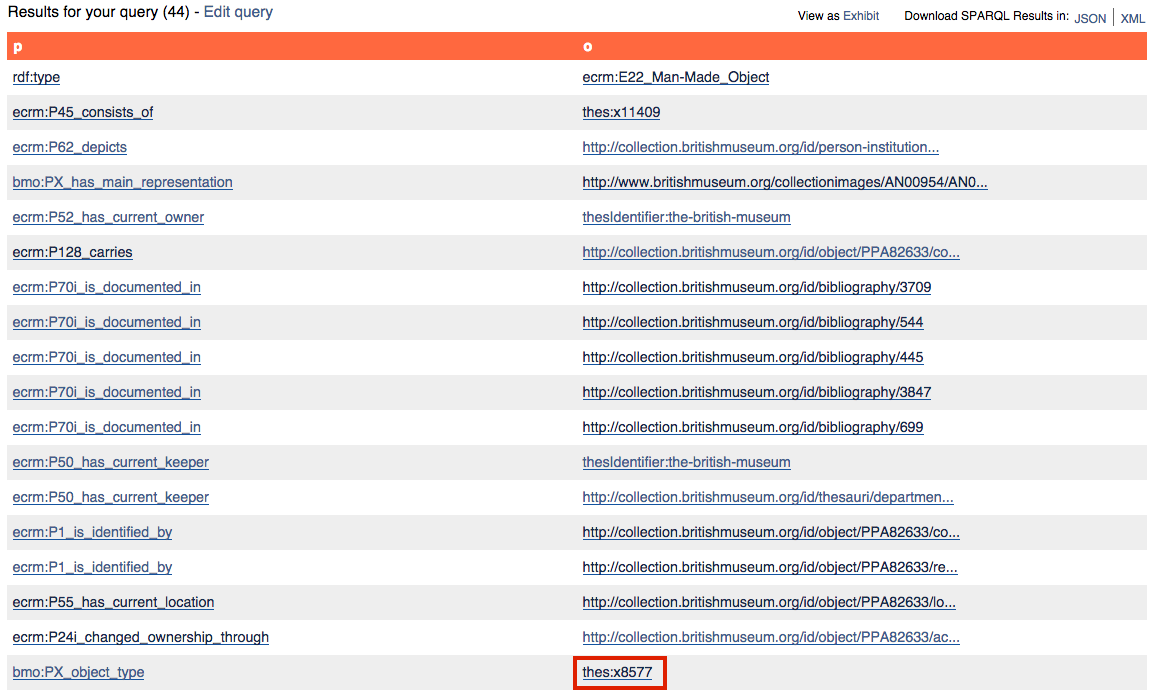Click the ecrm:P45_consists_of predicate
The width and height of the screenshot is (1152, 691).
[x=83, y=112]
